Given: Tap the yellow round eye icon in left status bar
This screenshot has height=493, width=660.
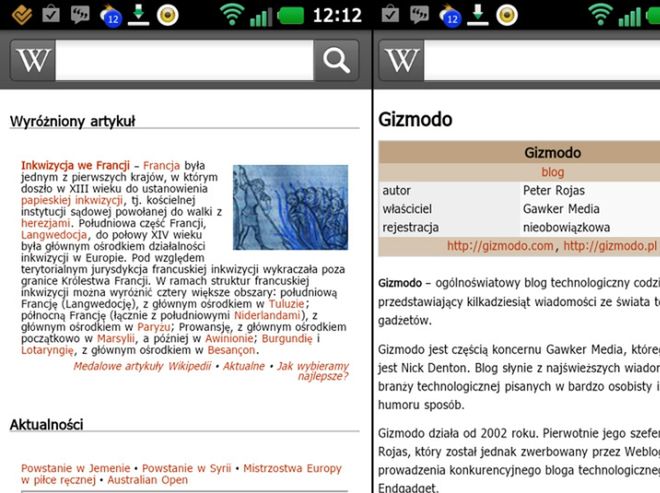Looking at the screenshot, I should point(168,16).
